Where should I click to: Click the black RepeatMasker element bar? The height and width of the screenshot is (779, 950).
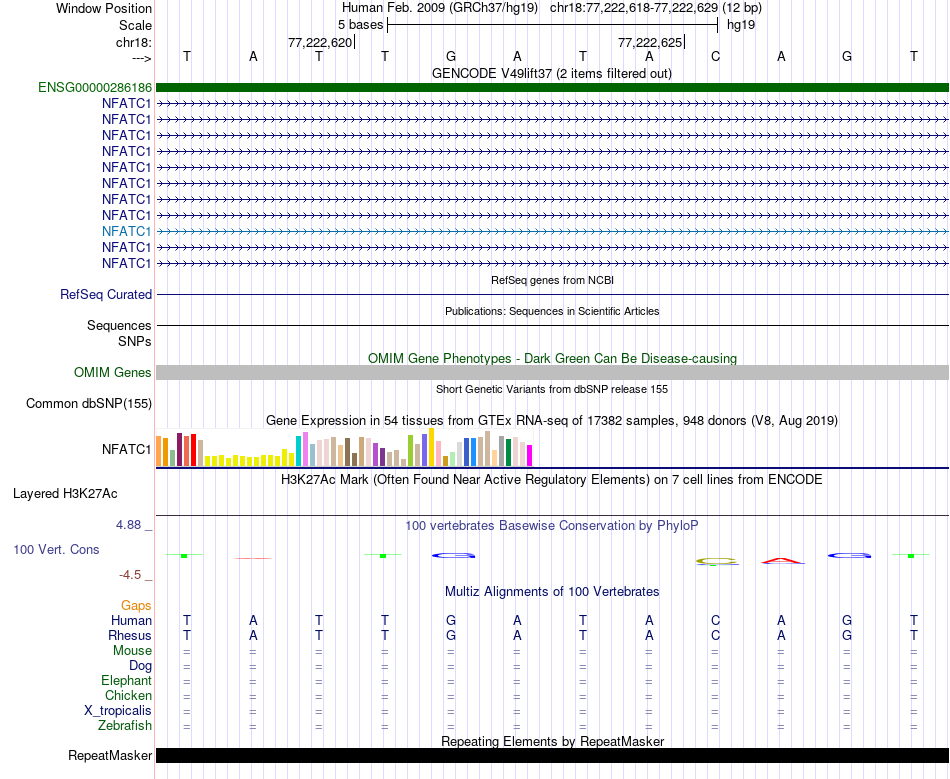coord(552,755)
